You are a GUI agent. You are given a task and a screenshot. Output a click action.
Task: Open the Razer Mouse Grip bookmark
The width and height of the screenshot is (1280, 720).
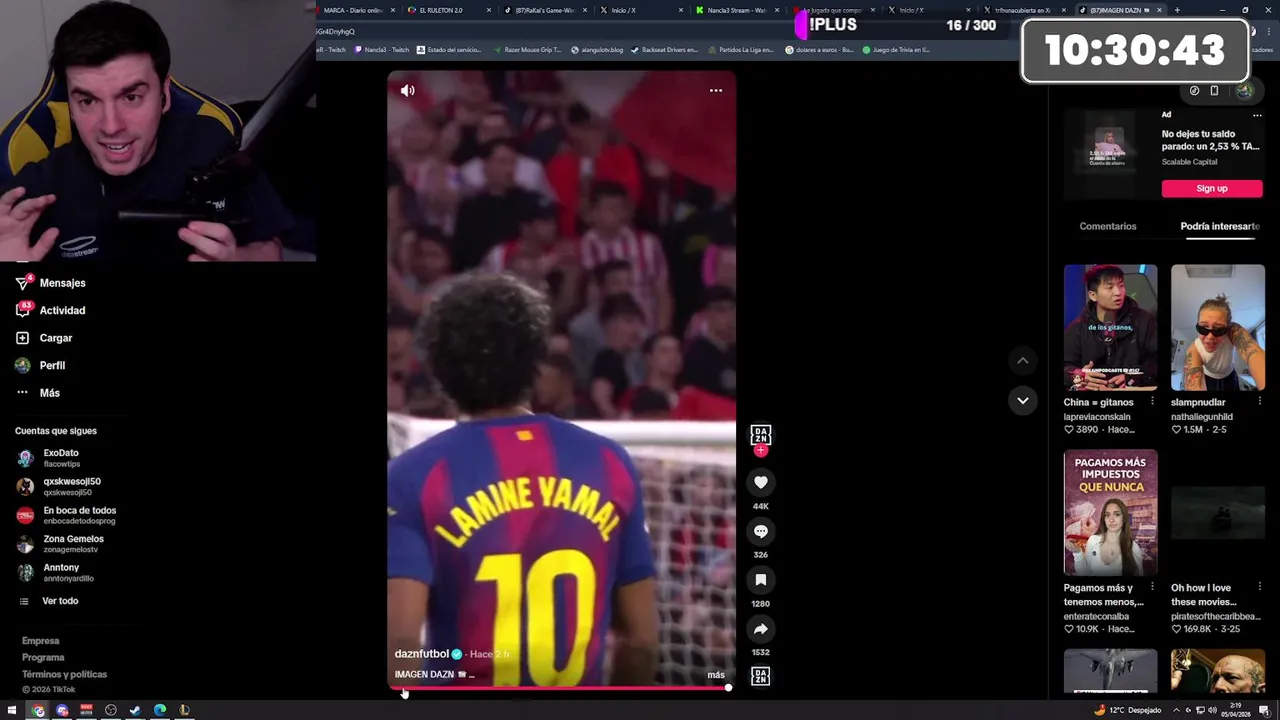point(526,49)
